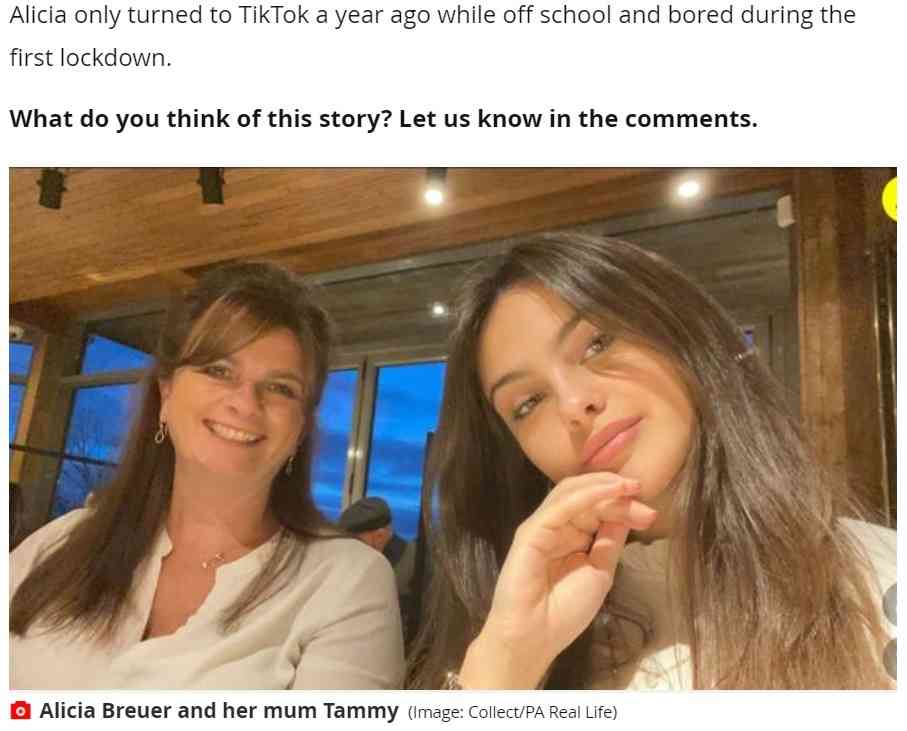Click the phrase 'Let us know in the comments.'
Screen dimensions: 907x731
(x=578, y=119)
